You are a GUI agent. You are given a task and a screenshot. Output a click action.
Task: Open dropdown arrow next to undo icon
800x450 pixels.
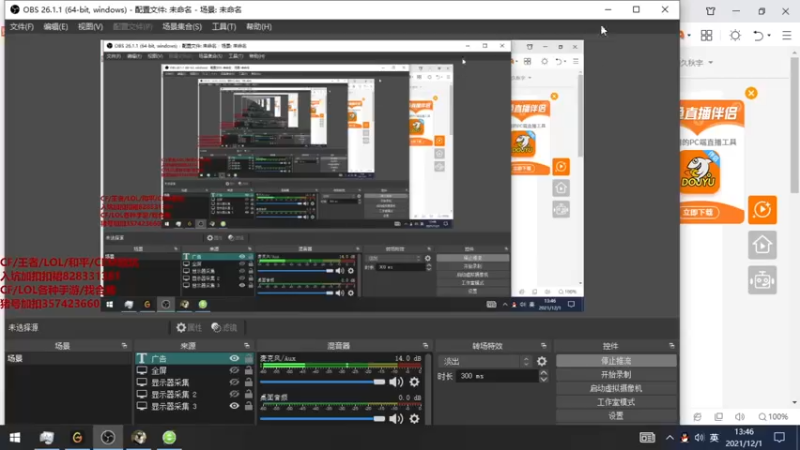coord(769,36)
